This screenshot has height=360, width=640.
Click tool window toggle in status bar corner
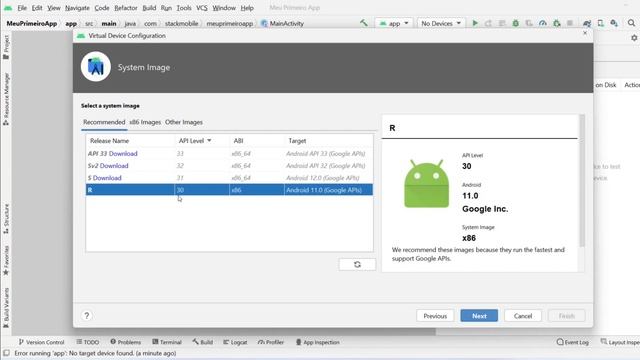(x=6, y=353)
